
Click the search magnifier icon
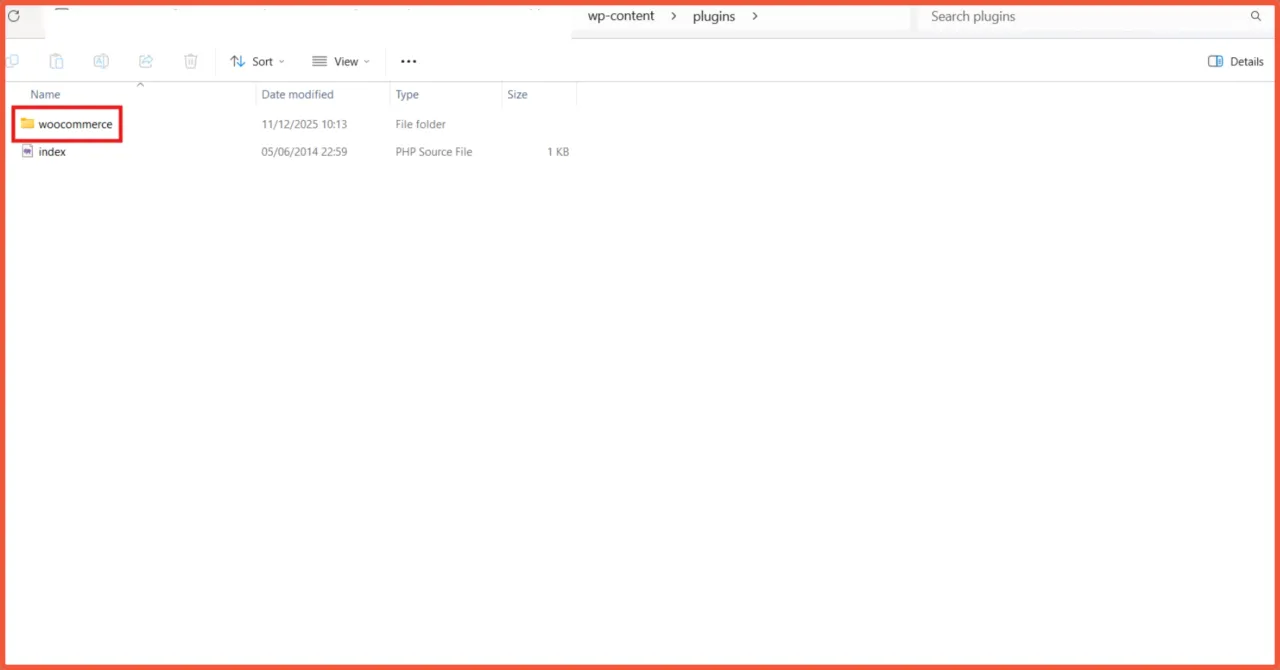[1256, 16]
